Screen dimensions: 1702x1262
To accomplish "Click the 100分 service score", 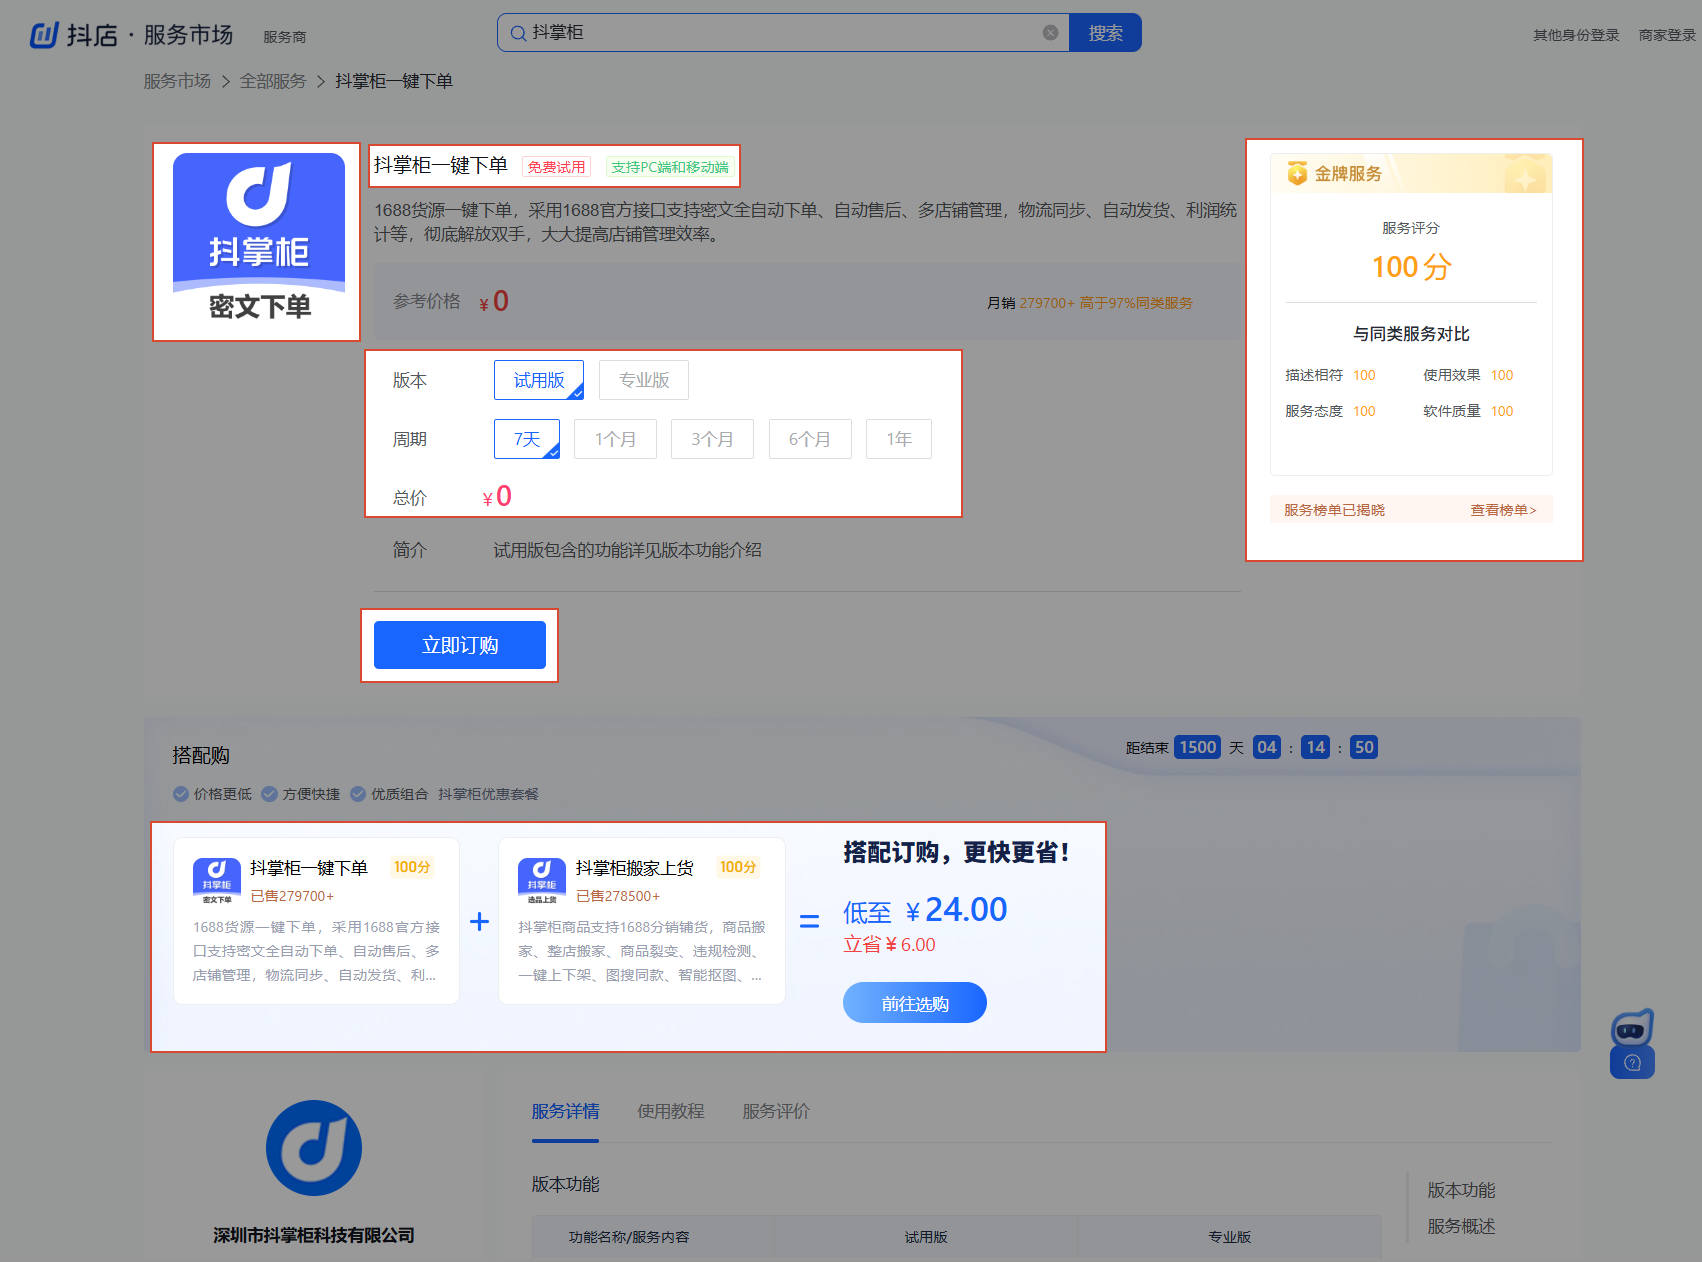I will pos(1411,267).
